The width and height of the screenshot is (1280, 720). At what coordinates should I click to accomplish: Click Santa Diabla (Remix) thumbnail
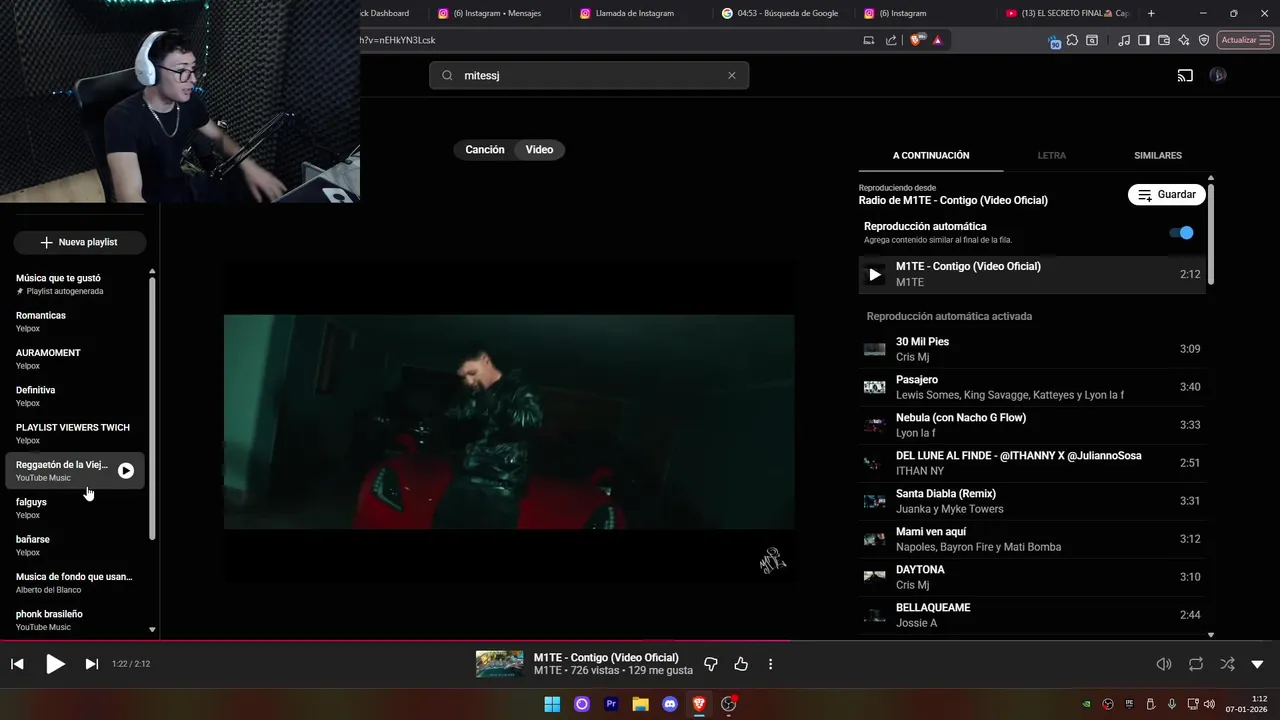875,501
